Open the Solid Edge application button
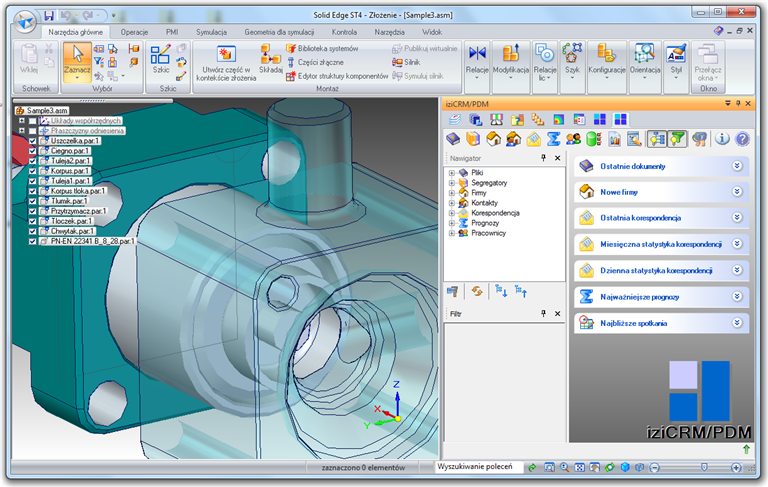The height and width of the screenshot is (487, 768). 24,22
